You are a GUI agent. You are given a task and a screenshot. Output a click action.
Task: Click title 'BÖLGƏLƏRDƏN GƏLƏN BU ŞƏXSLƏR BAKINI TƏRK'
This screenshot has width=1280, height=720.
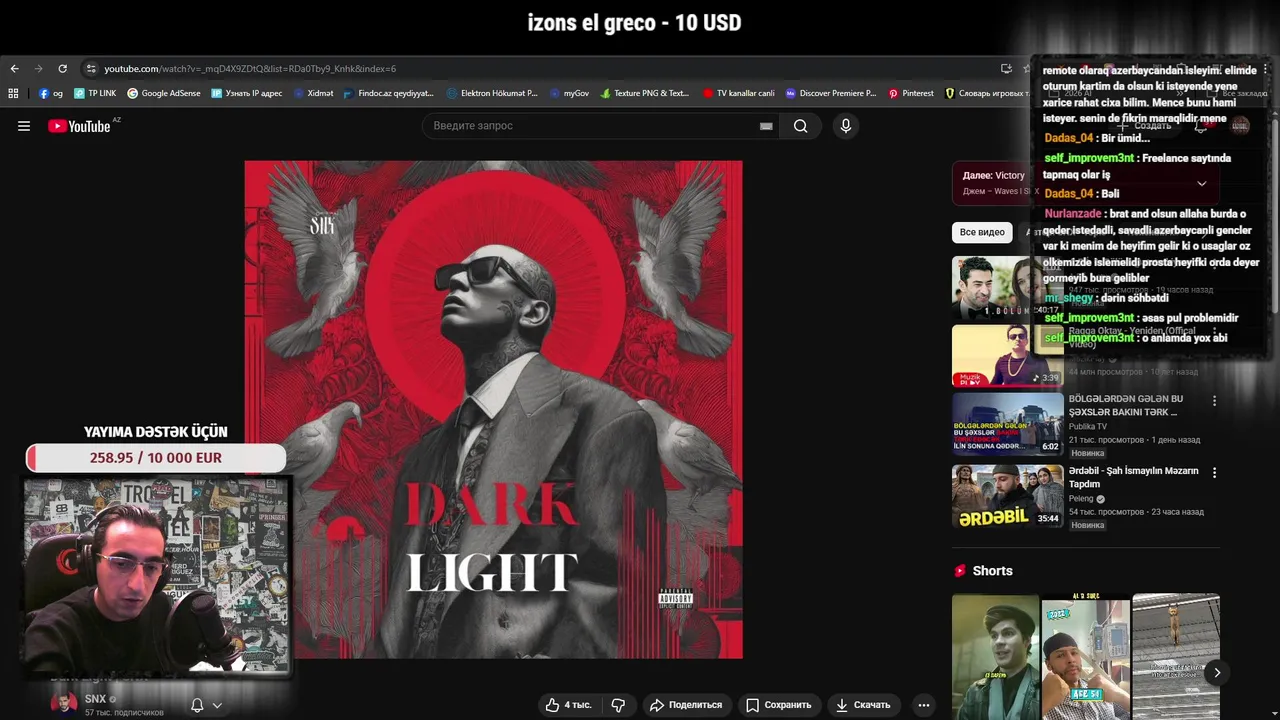[x=1125, y=405]
